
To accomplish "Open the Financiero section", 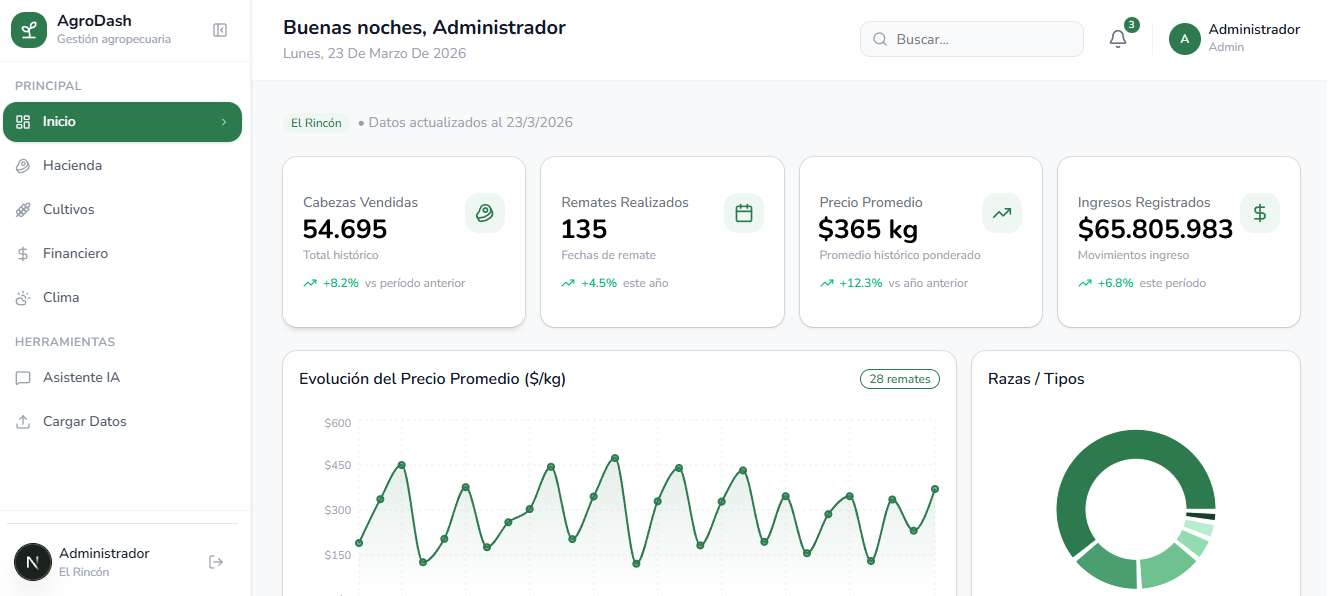I will (75, 254).
